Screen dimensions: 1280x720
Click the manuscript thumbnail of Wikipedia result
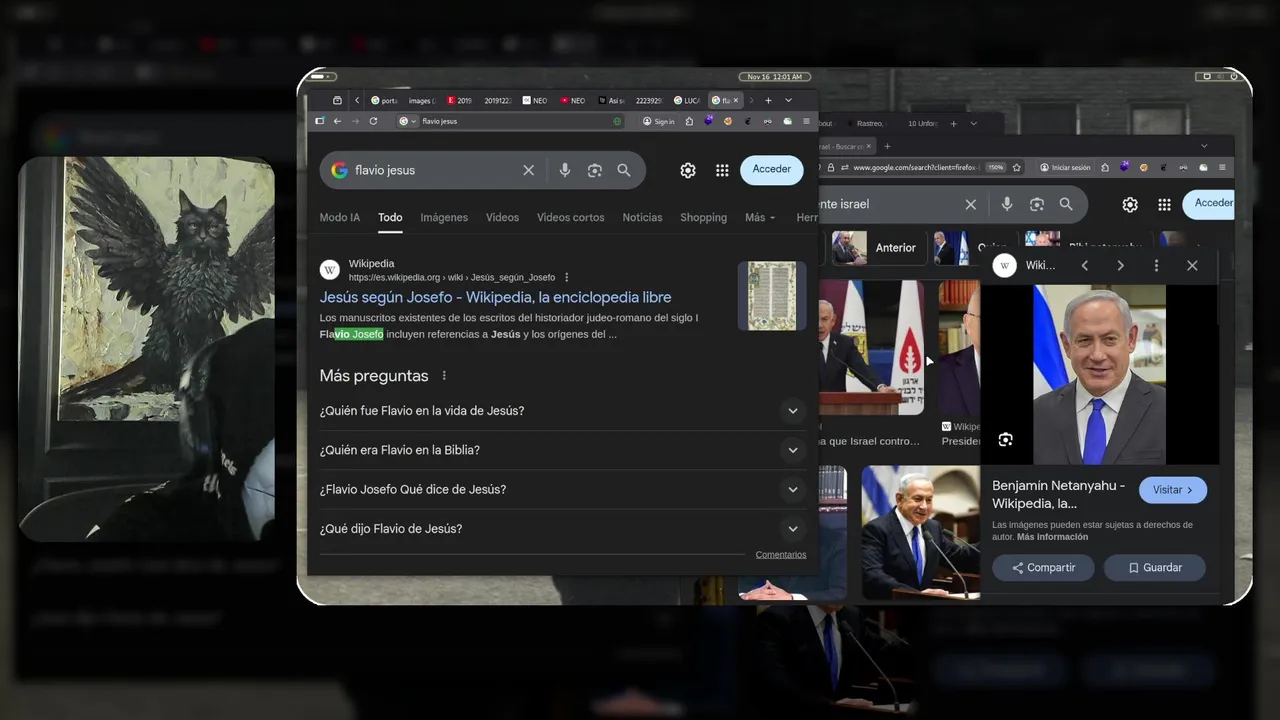(772, 296)
